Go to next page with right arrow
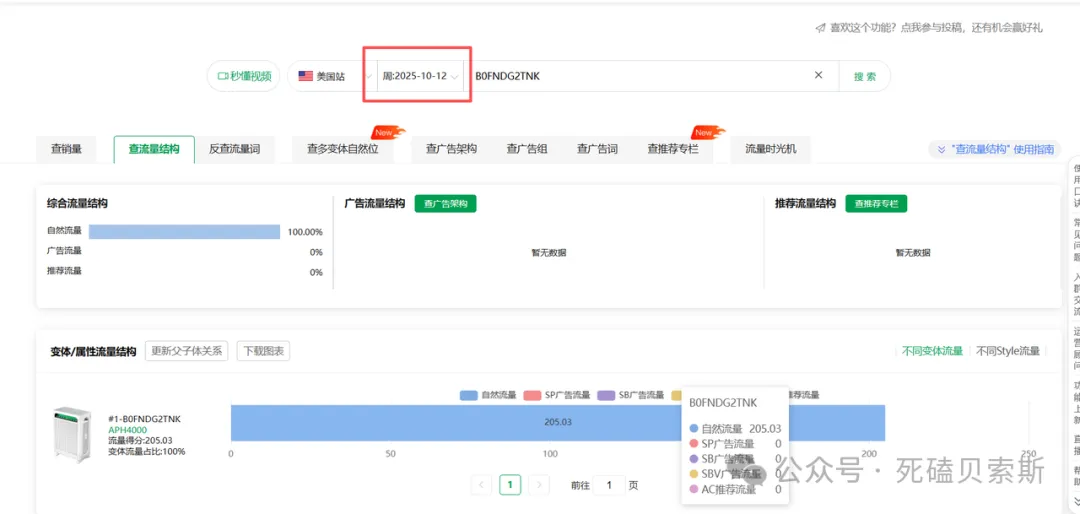Viewport: 1080px width, 514px height. pyautogui.click(x=539, y=485)
